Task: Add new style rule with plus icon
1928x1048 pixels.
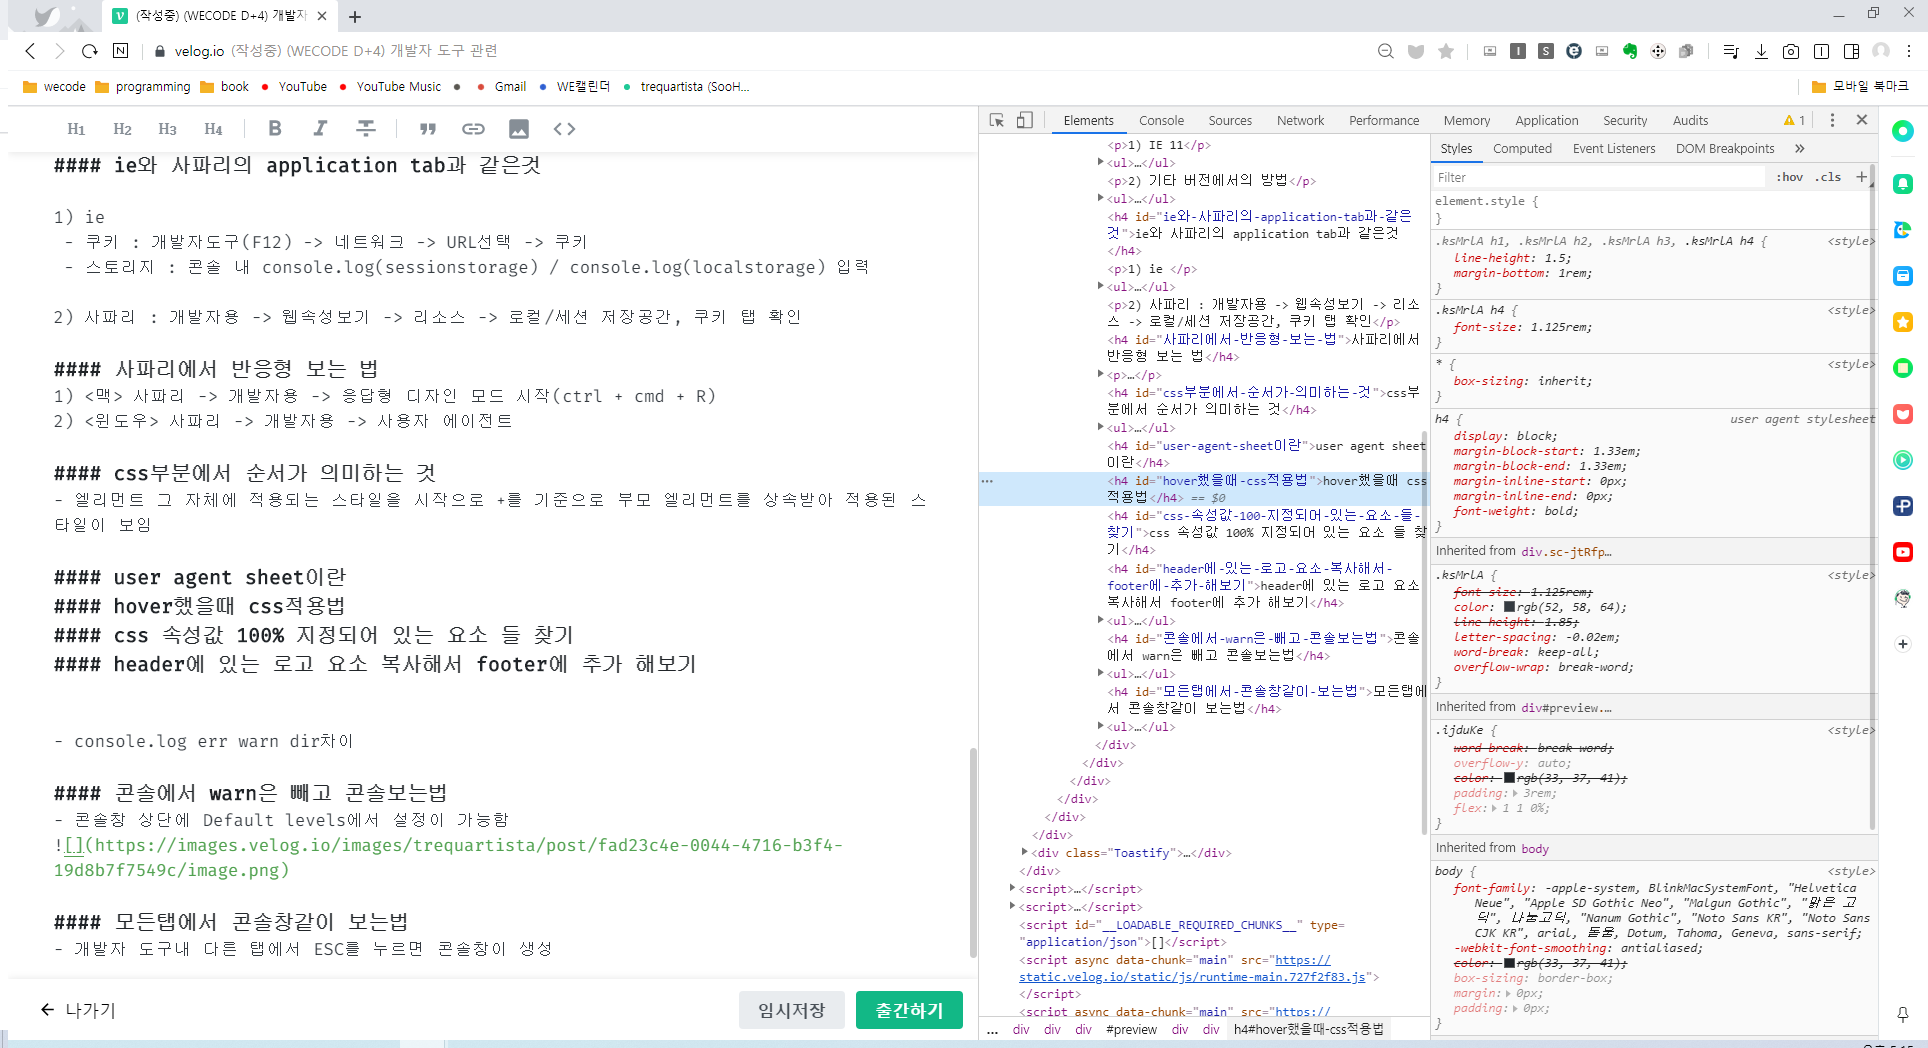Action: pyautogui.click(x=1861, y=177)
